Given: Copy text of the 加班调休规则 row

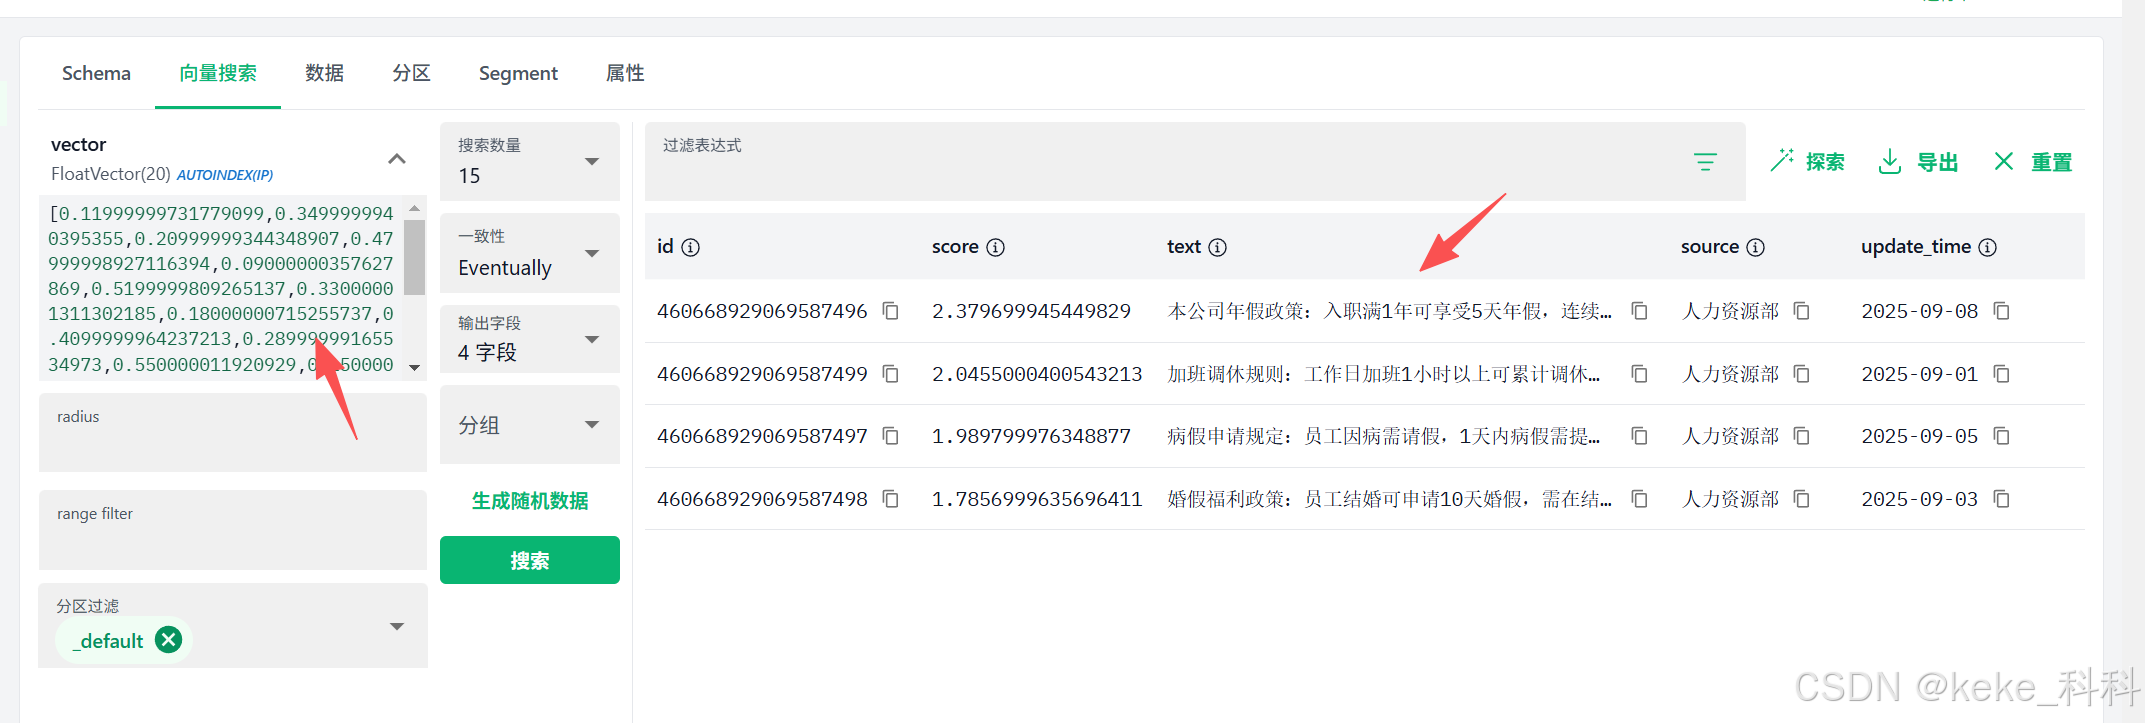Looking at the screenshot, I should tap(1639, 374).
